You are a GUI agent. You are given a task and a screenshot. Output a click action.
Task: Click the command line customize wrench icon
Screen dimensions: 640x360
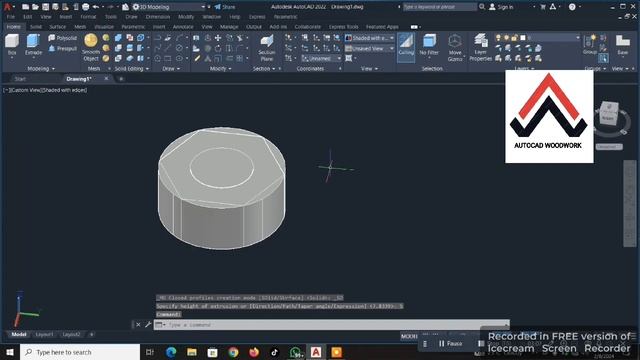(x=148, y=325)
